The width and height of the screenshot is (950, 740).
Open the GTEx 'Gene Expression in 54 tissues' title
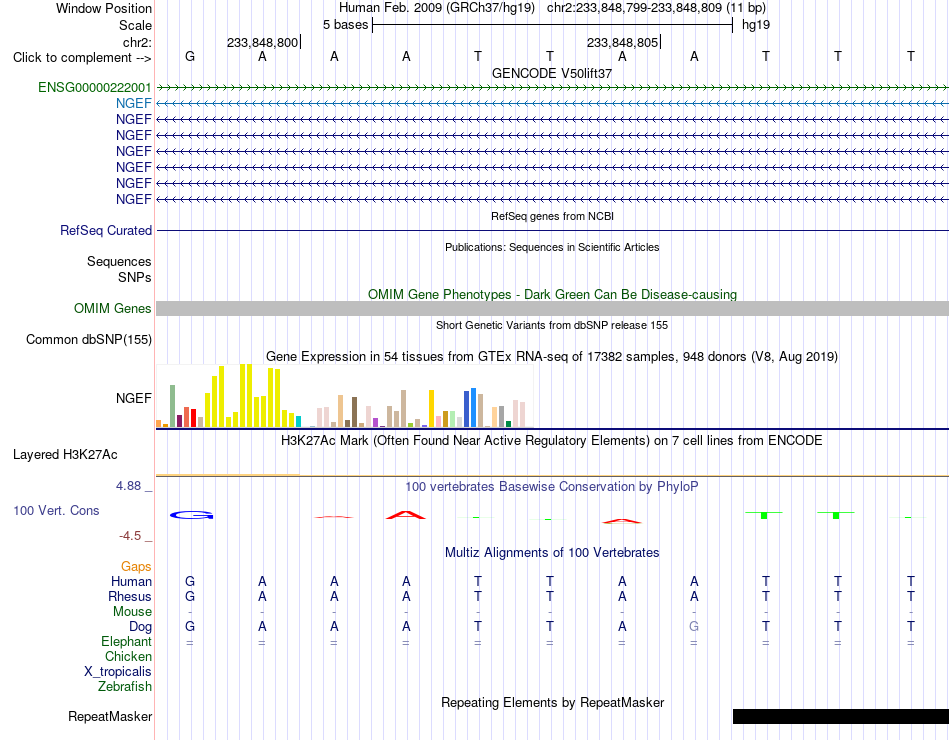point(552,356)
